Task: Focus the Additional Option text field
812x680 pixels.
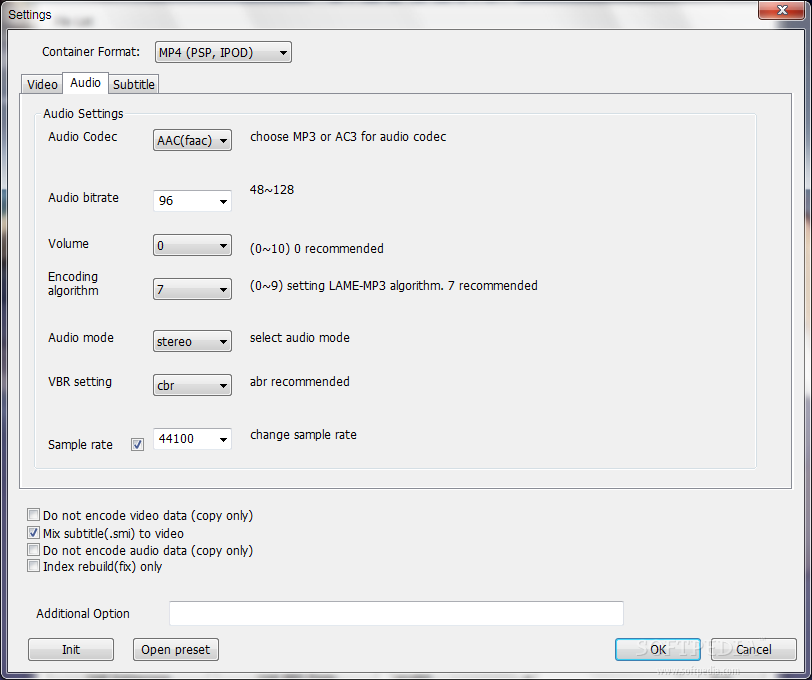Action: (396, 613)
